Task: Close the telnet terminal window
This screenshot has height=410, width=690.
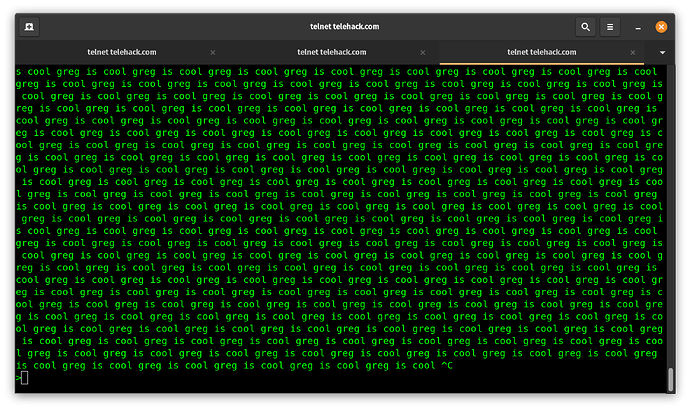Action: point(661,27)
